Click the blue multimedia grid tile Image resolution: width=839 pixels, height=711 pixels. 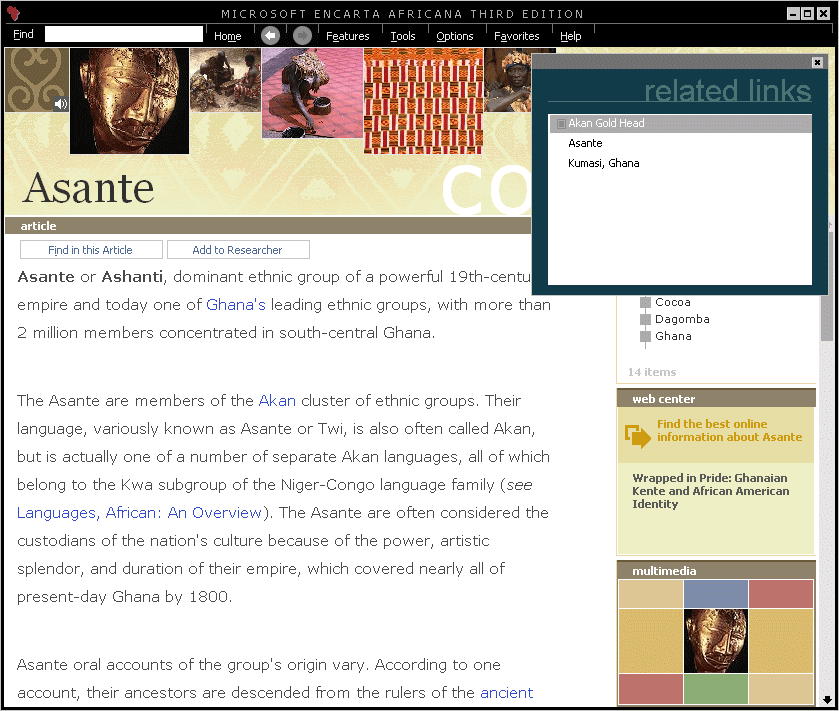(715, 594)
